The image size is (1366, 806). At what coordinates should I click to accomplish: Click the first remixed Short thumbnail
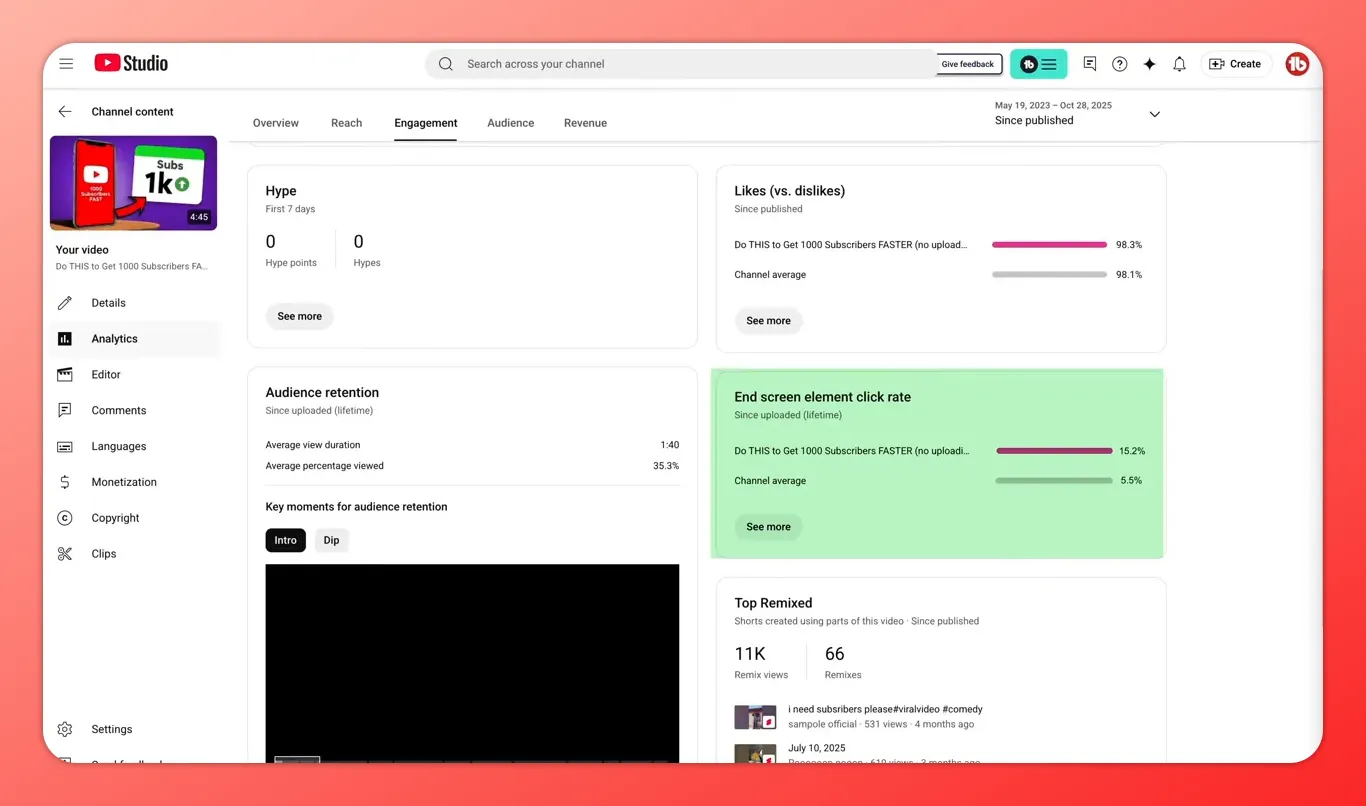(756, 717)
